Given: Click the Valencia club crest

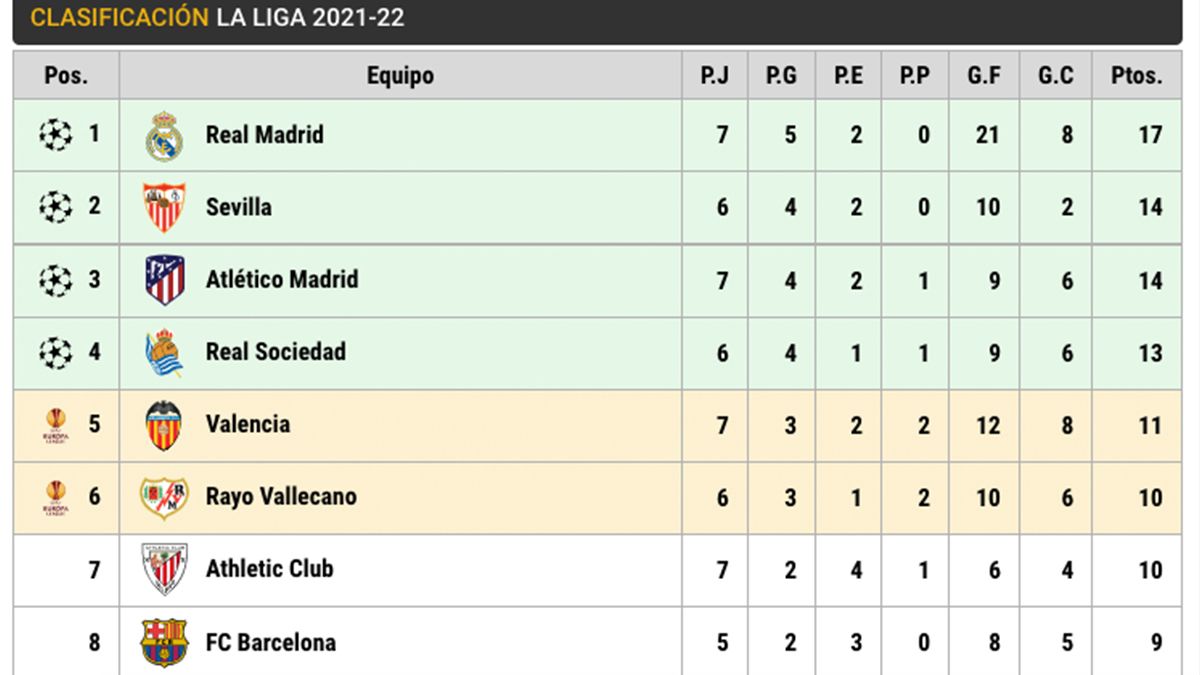Looking at the screenshot, I should (x=164, y=425).
